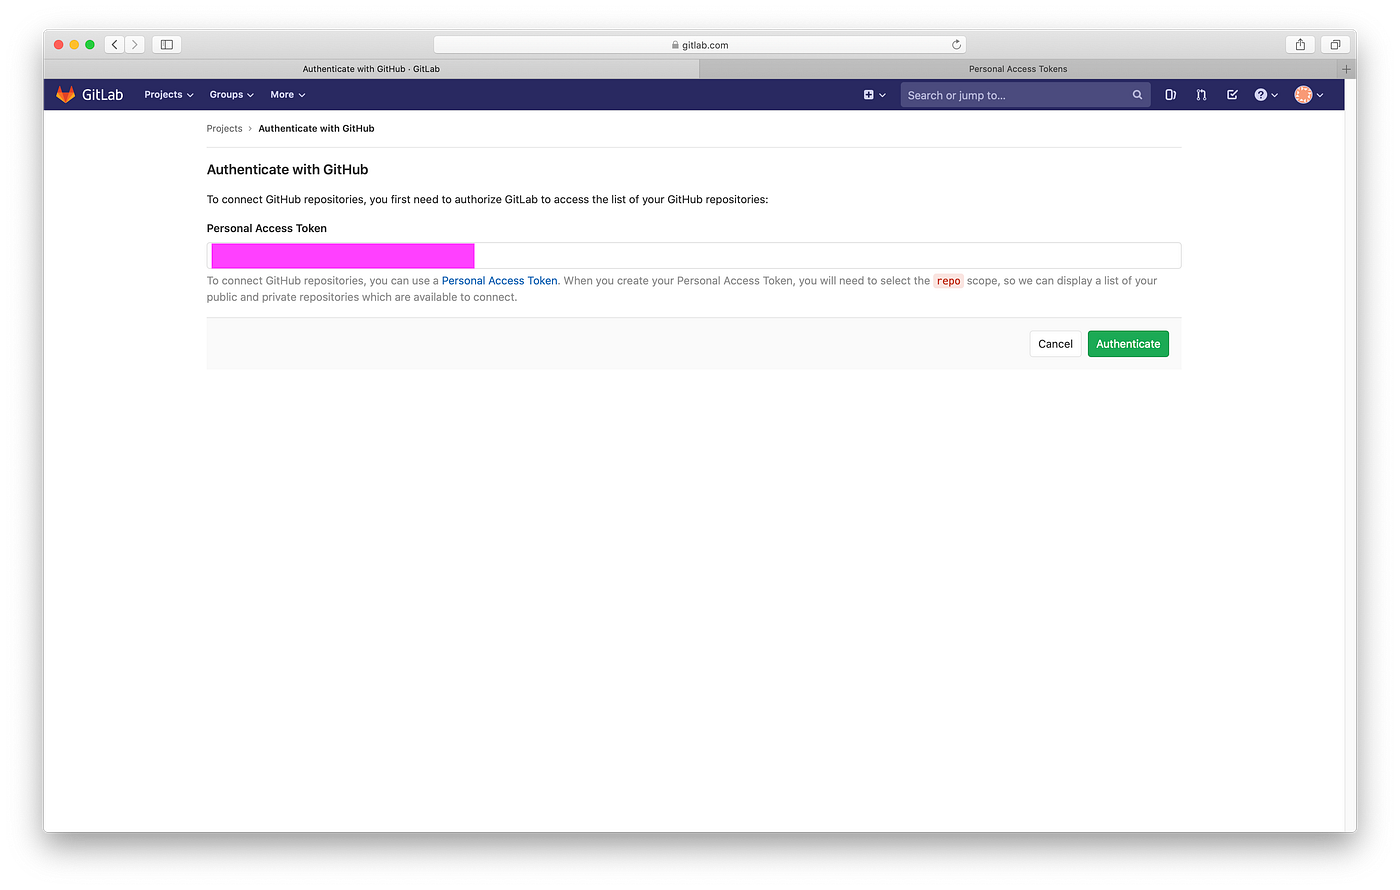The image size is (1400, 890).
Task: Click the search magnifier in the search bar
Action: point(1136,94)
